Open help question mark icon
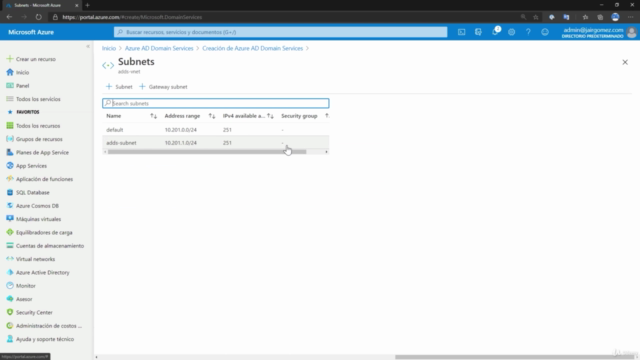Screen dimensions: 640x360 [x=528, y=32]
